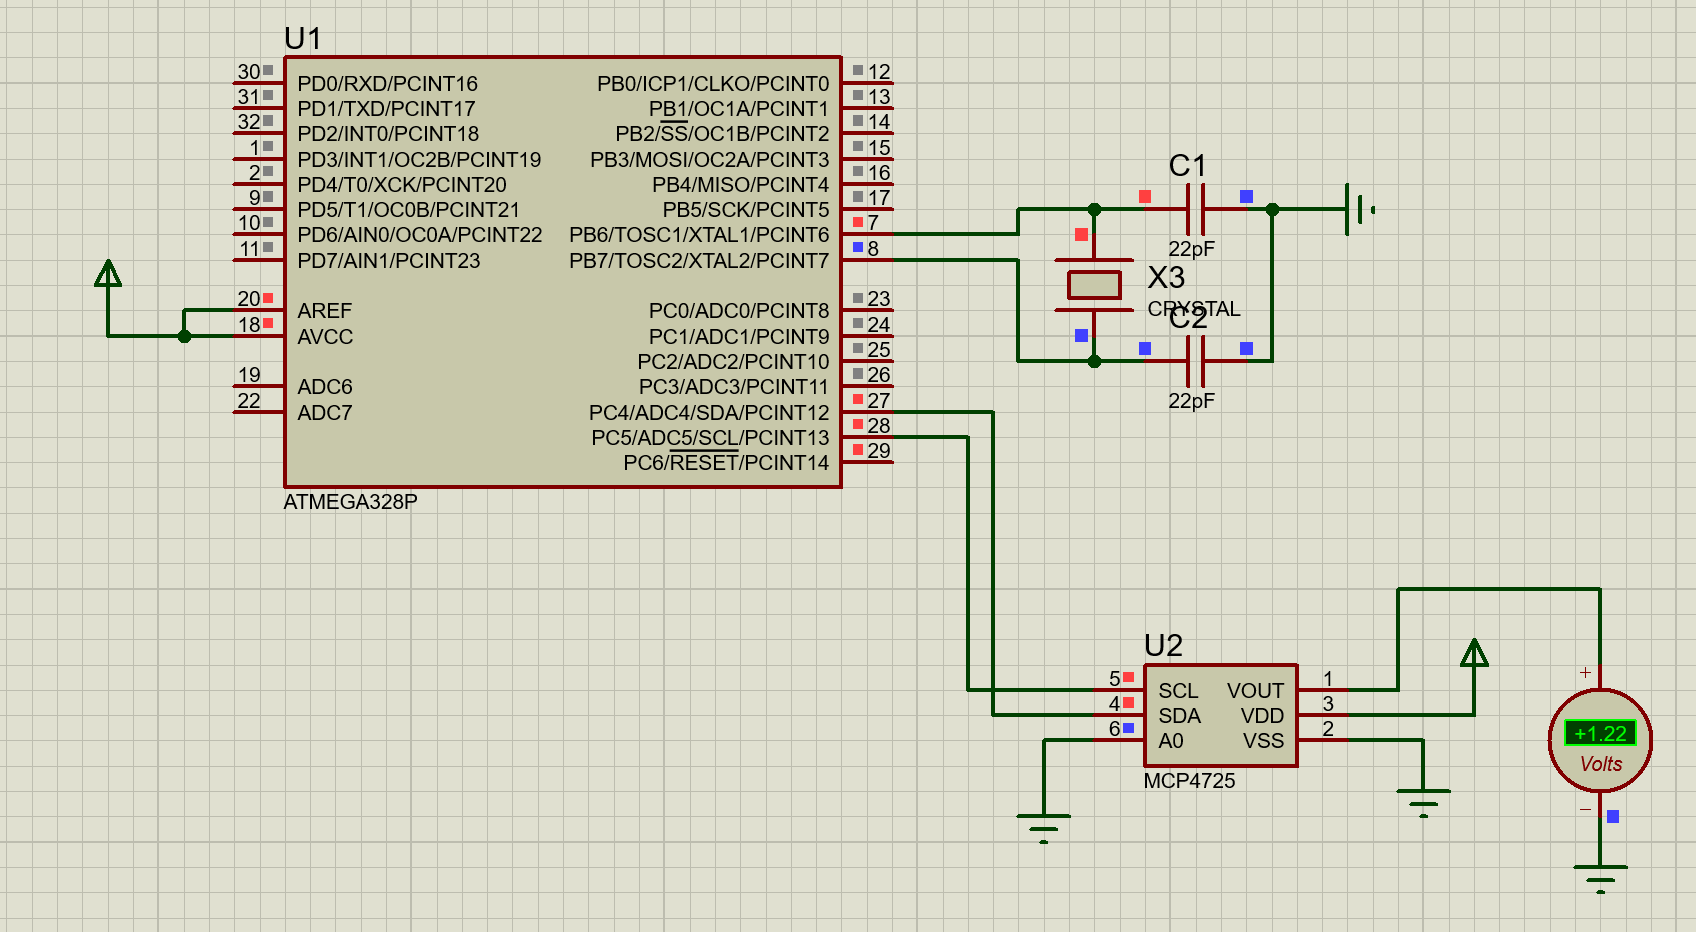Screen dimensions: 1696x932
Task: Click the VOUT pin label on U2
Action: click(1255, 690)
